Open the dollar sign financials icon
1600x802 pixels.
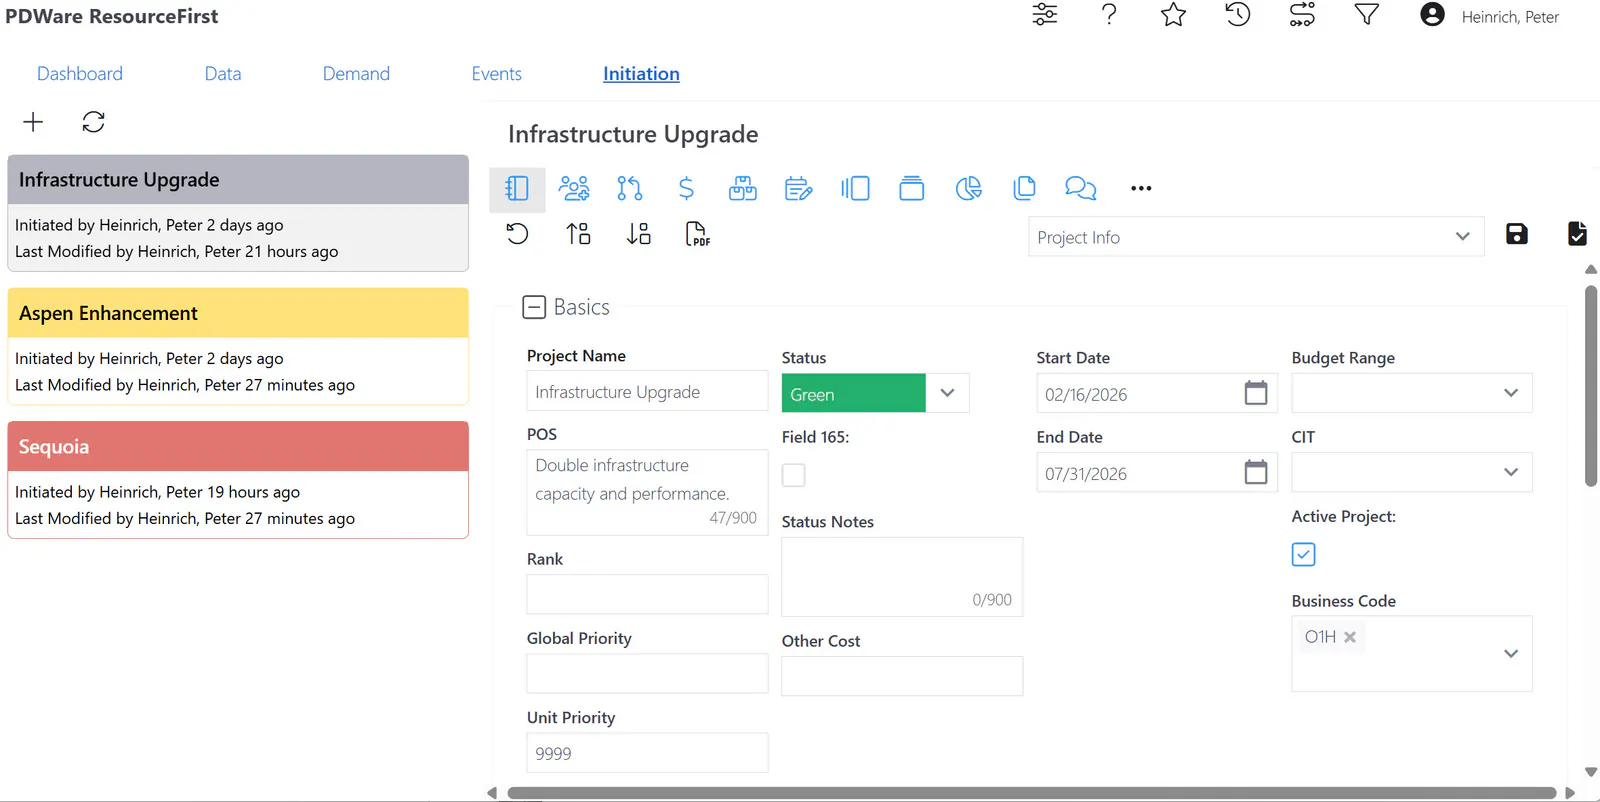tap(686, 188)
